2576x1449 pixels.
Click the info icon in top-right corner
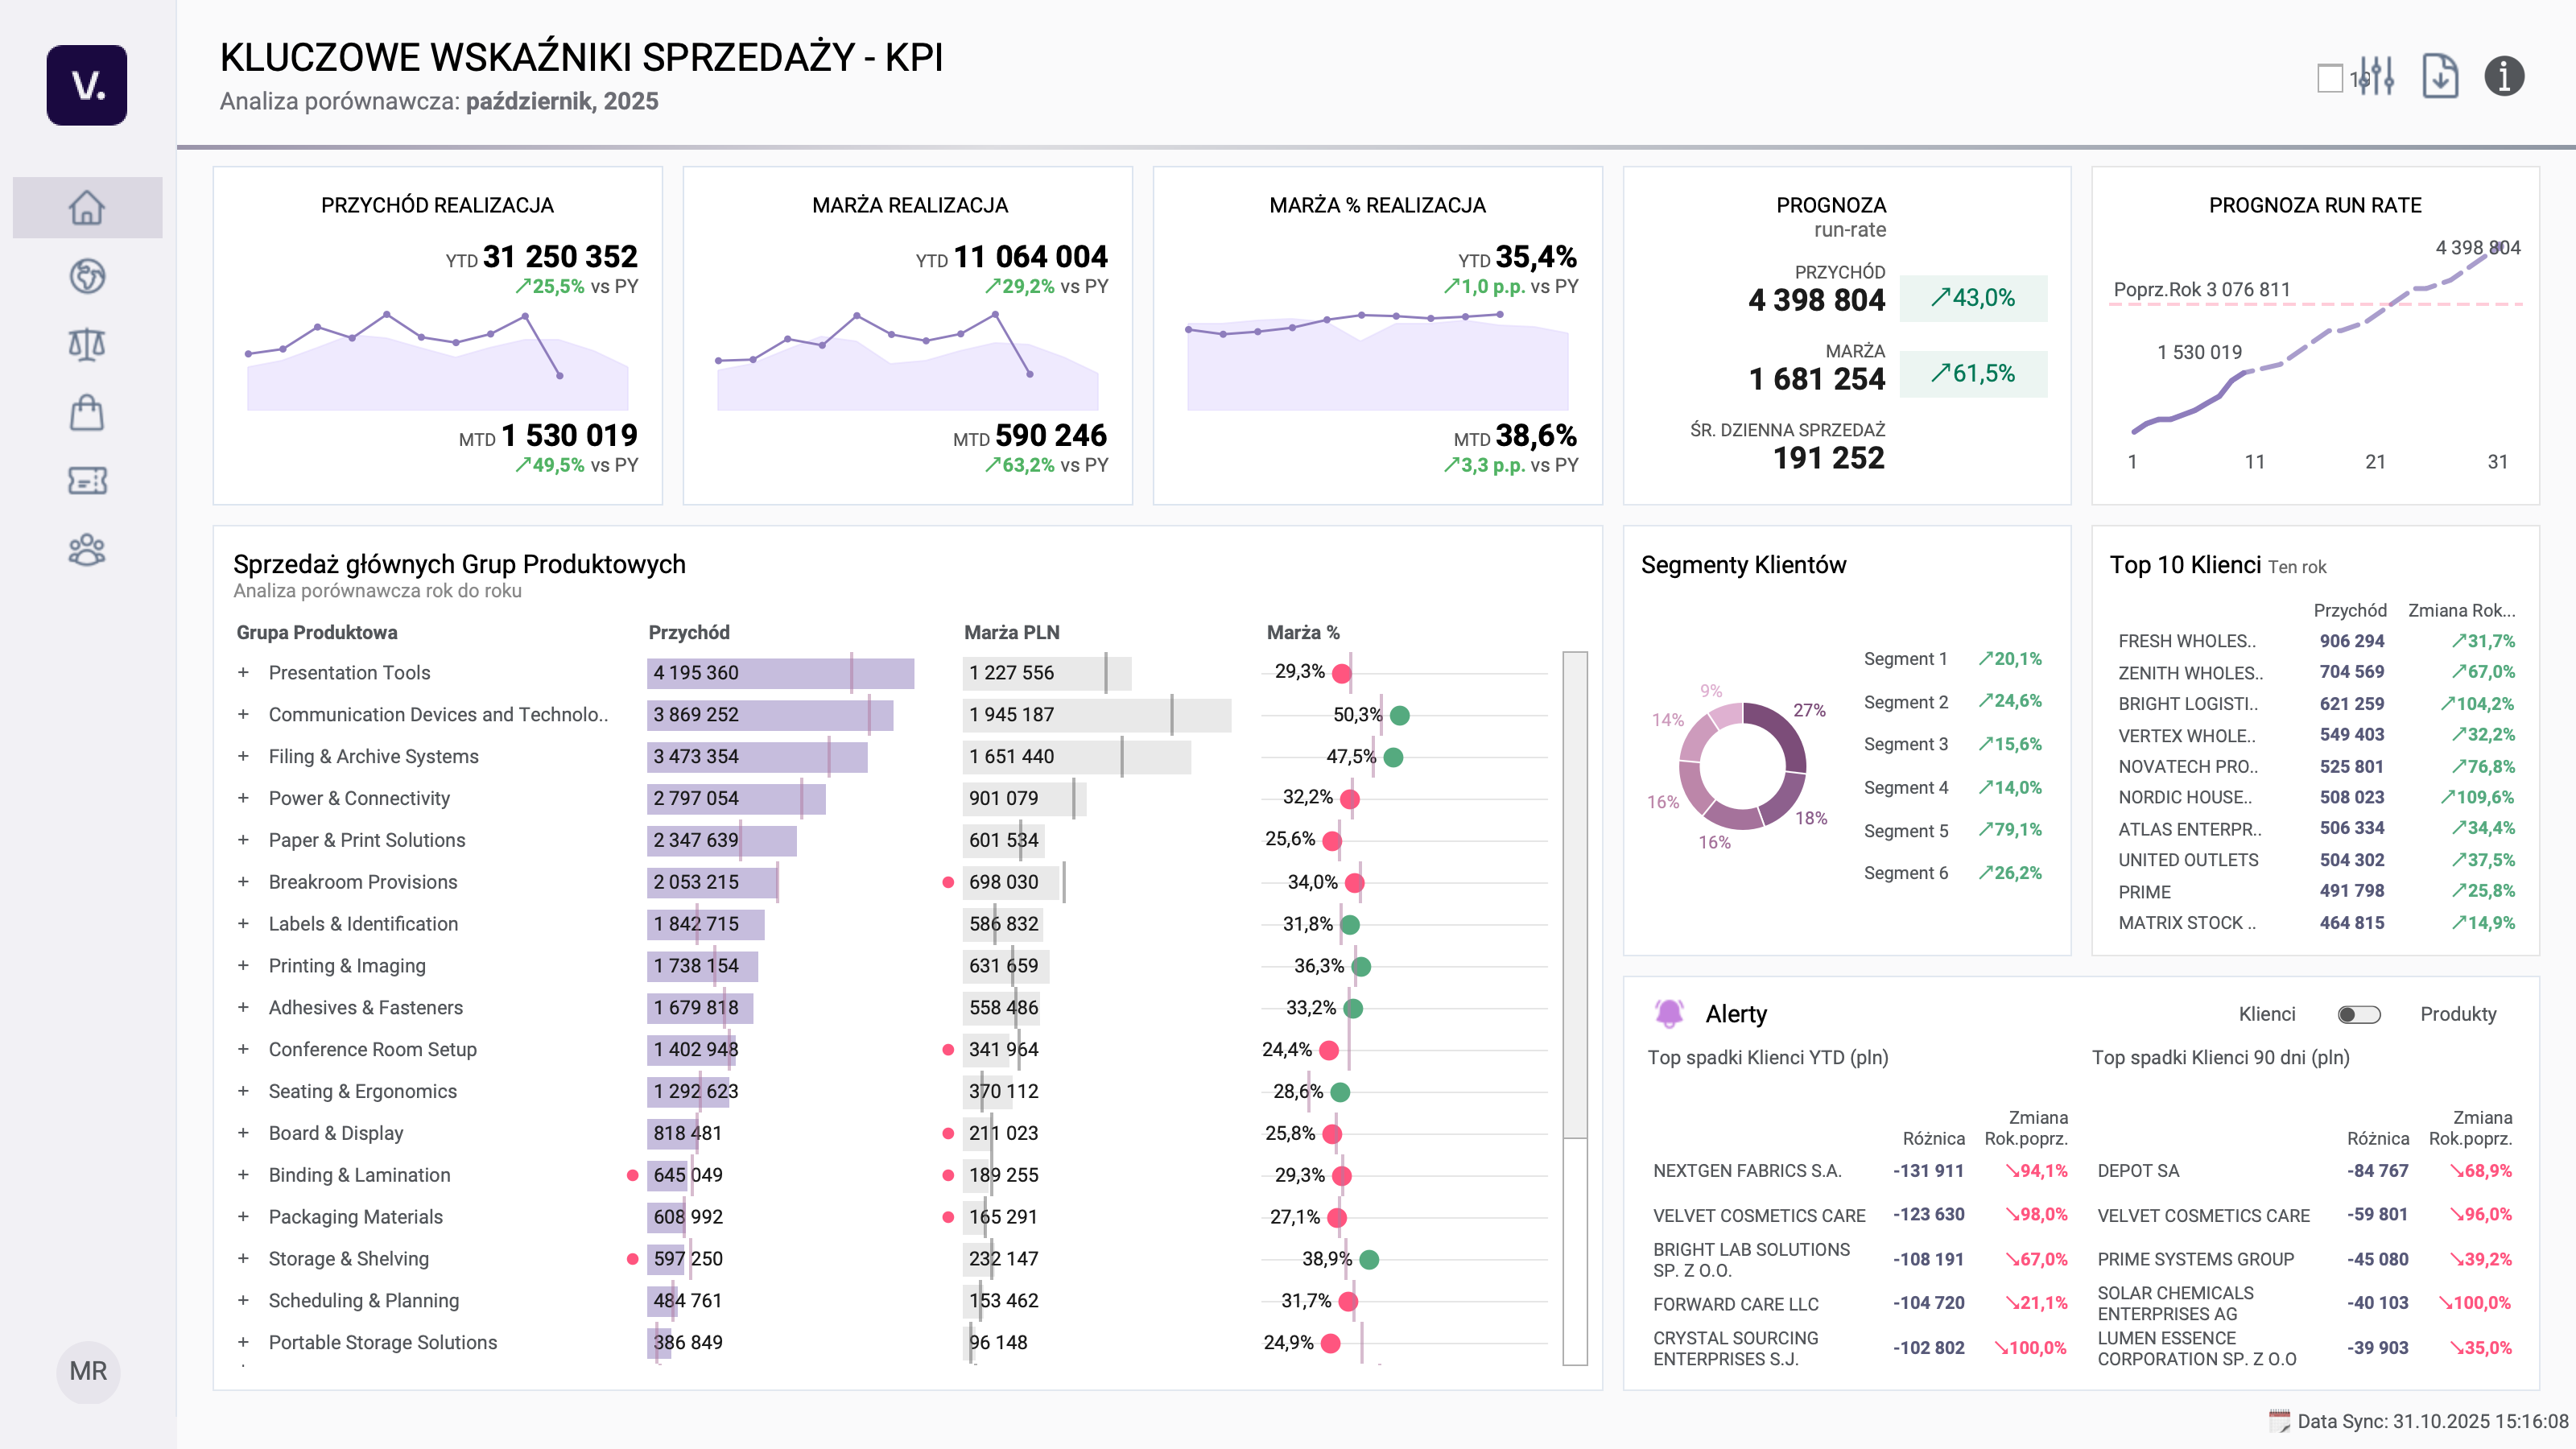click(2506, 76)
